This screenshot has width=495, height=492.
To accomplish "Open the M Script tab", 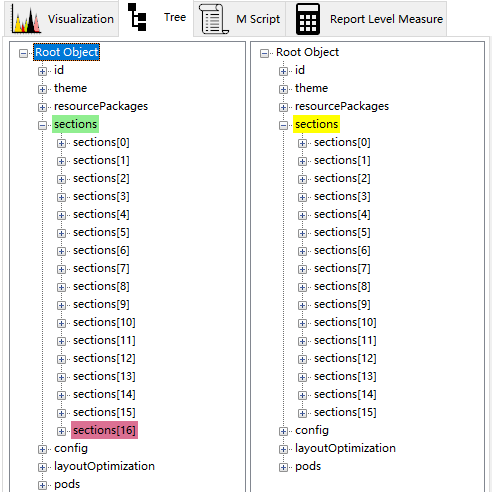I will coord(239,19).
